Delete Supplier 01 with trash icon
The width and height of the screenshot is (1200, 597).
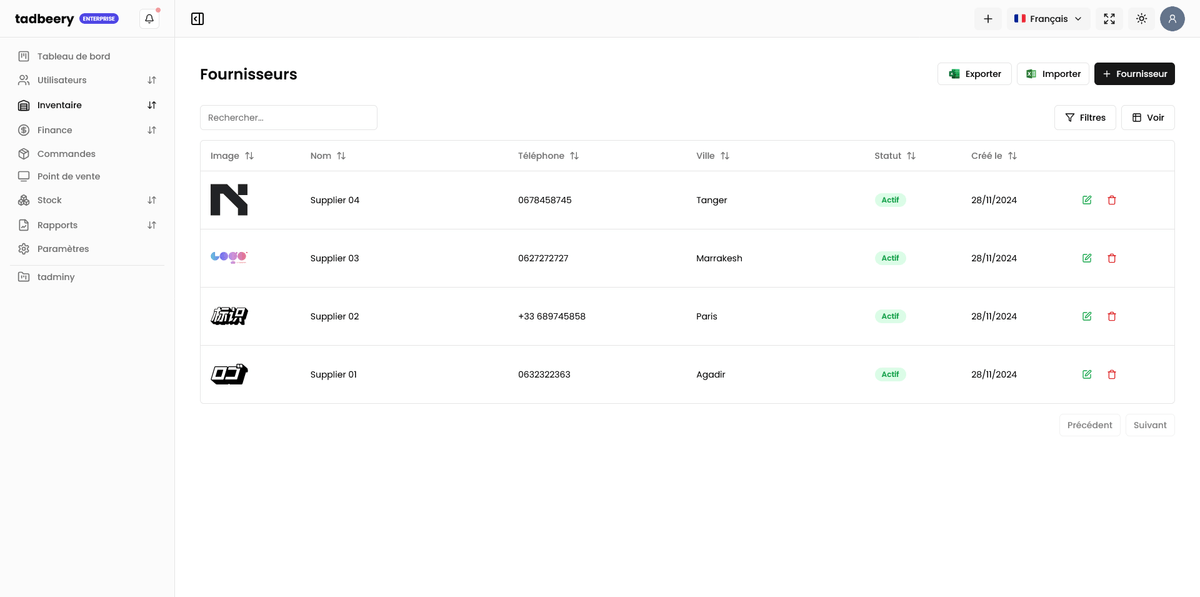click(1112, 375)
